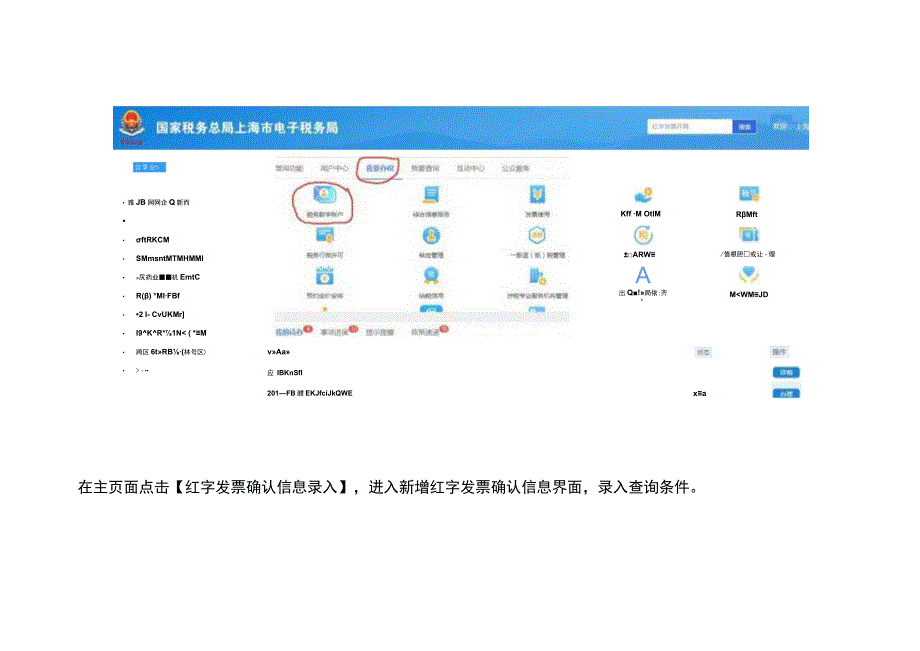Open the 核定管理 management icon
Image resolution: width=920 pixels, height=651 pixels.
(431, 235)
